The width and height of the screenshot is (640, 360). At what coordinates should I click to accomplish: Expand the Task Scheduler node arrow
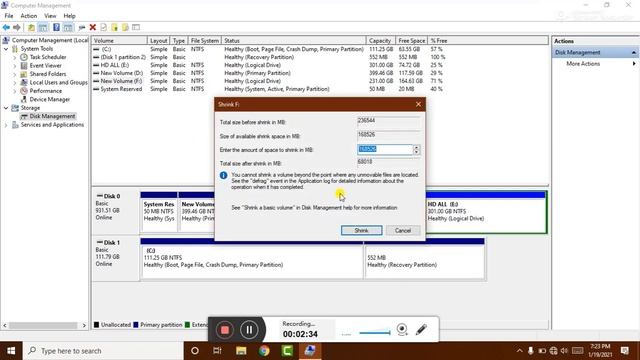click(x=15, y=58)
